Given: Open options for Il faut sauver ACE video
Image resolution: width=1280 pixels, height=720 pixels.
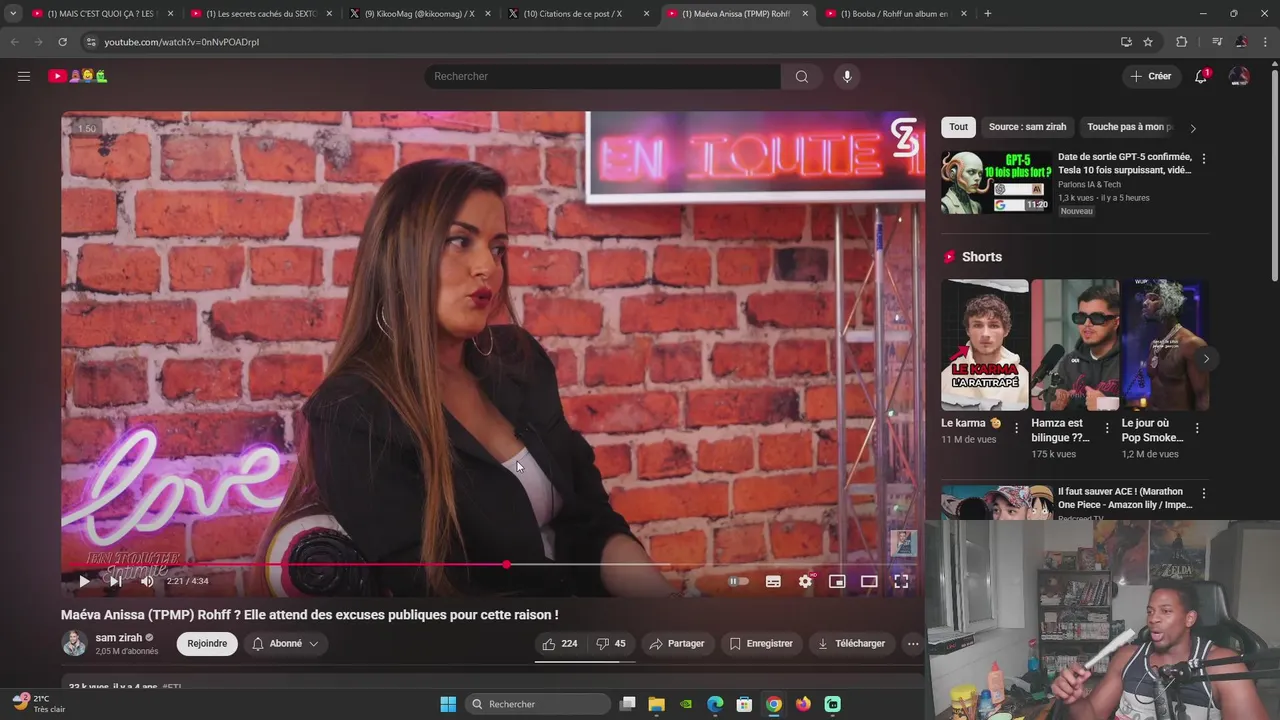Looking at the screenshot, I should (x=1203, y=494).
